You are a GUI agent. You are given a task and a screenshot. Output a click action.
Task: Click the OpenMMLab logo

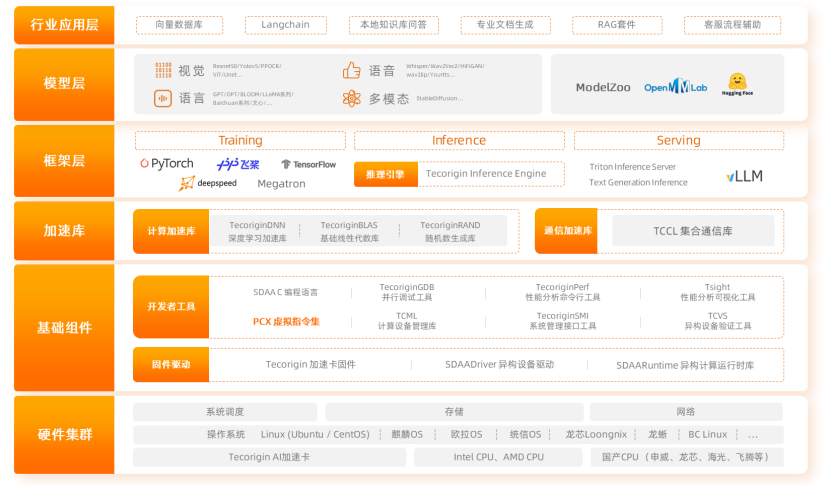coord(675,87)
